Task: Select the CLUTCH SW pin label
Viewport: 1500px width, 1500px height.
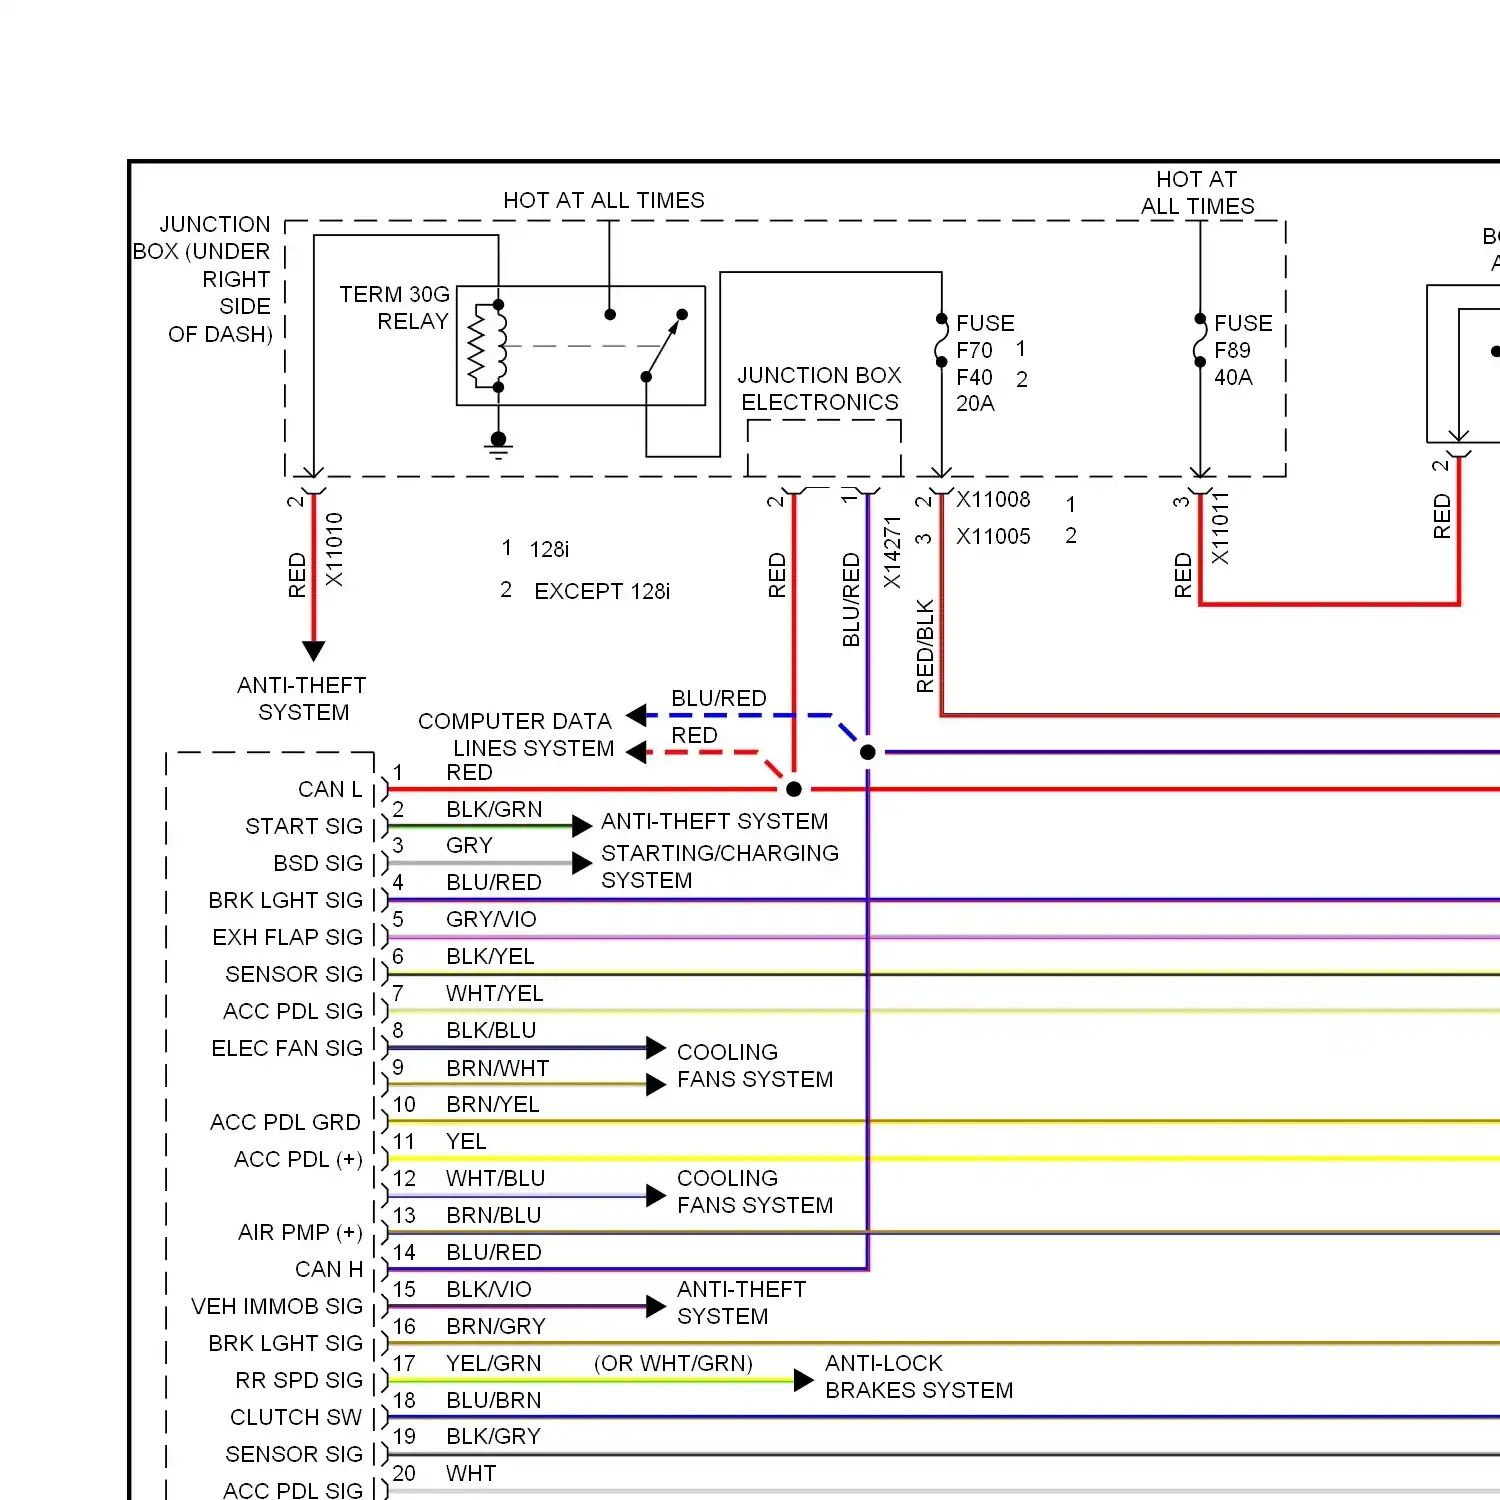Action: (x=296, y=1418)
